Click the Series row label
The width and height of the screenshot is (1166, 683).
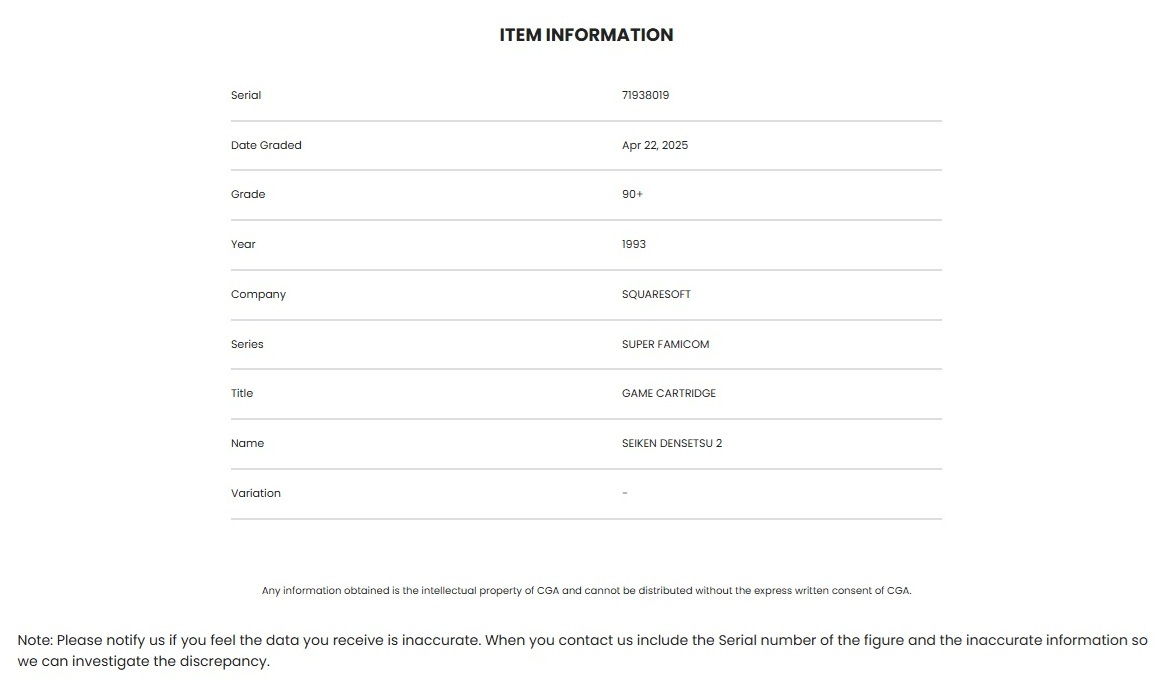coord(247,344)
